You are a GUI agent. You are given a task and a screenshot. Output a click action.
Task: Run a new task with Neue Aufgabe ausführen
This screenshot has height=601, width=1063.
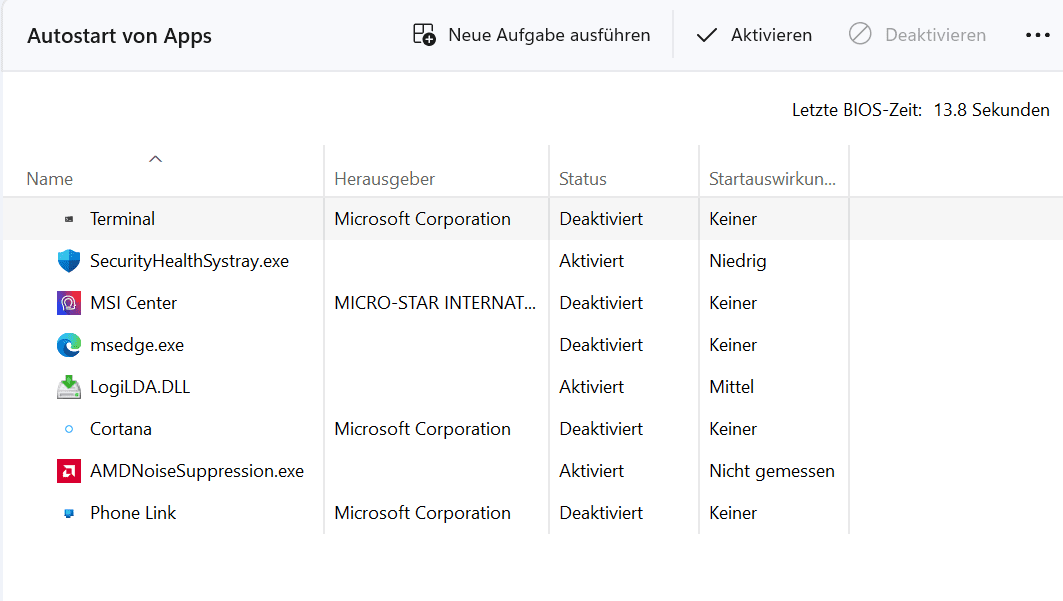[532, 35]
